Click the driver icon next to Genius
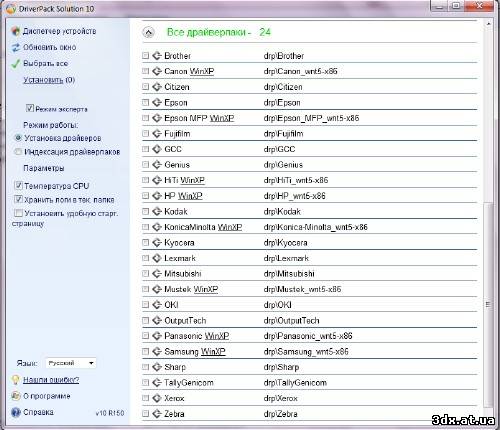Screen dimensions: 500x430 coord(157,165)
